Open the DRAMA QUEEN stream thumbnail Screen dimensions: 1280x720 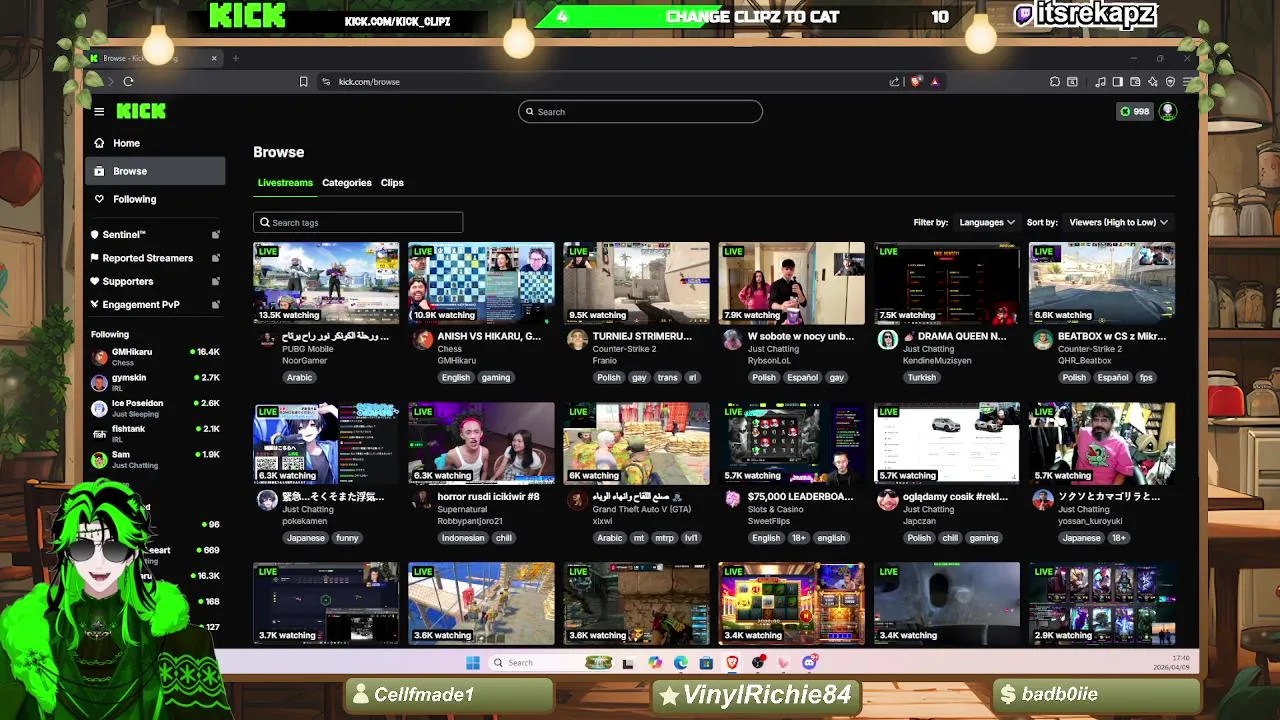[947, 283]
